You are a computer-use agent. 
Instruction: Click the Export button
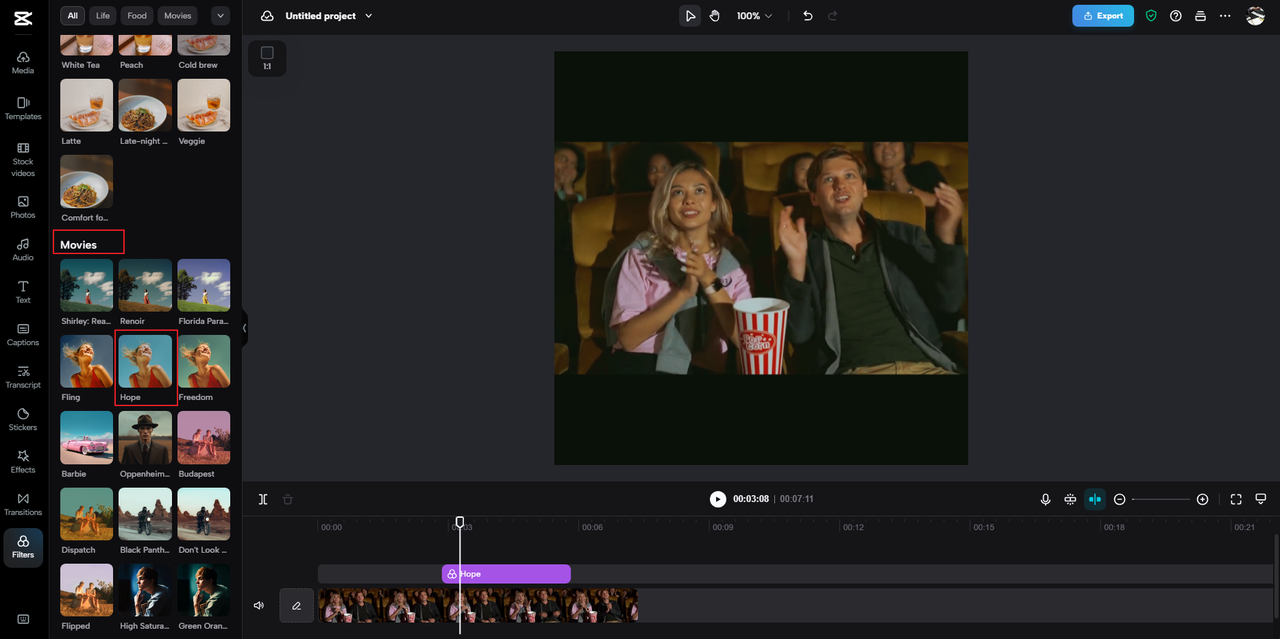click(x=1103, y=16)
